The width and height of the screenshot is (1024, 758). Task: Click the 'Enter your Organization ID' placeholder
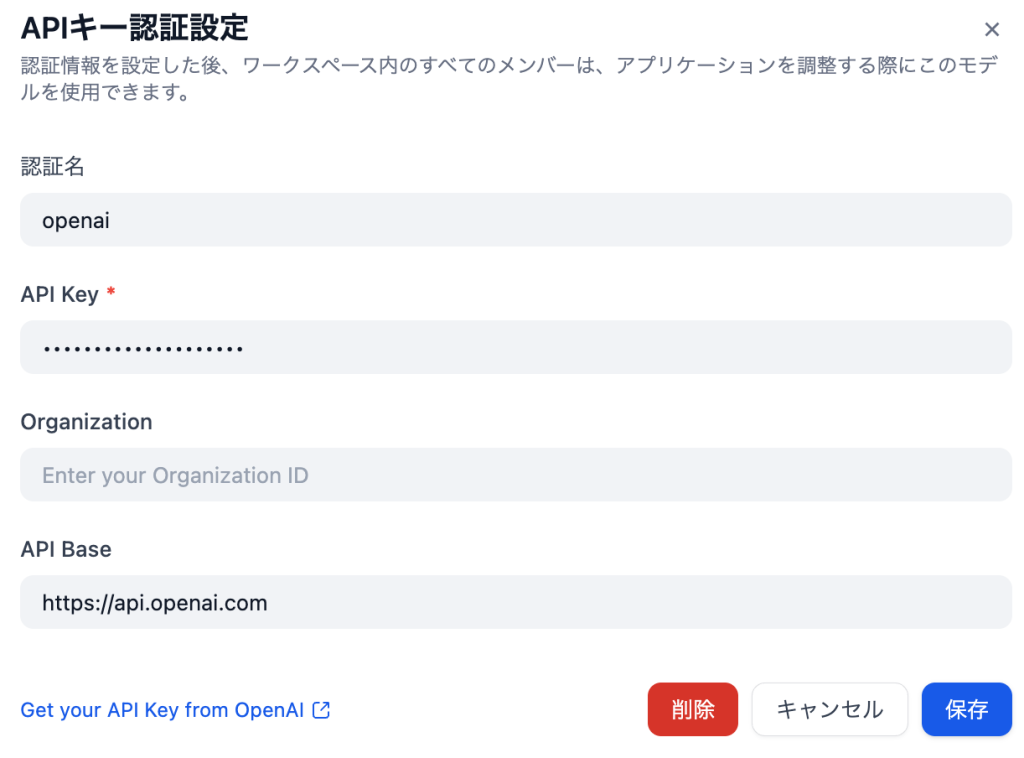tap(175, 476)
